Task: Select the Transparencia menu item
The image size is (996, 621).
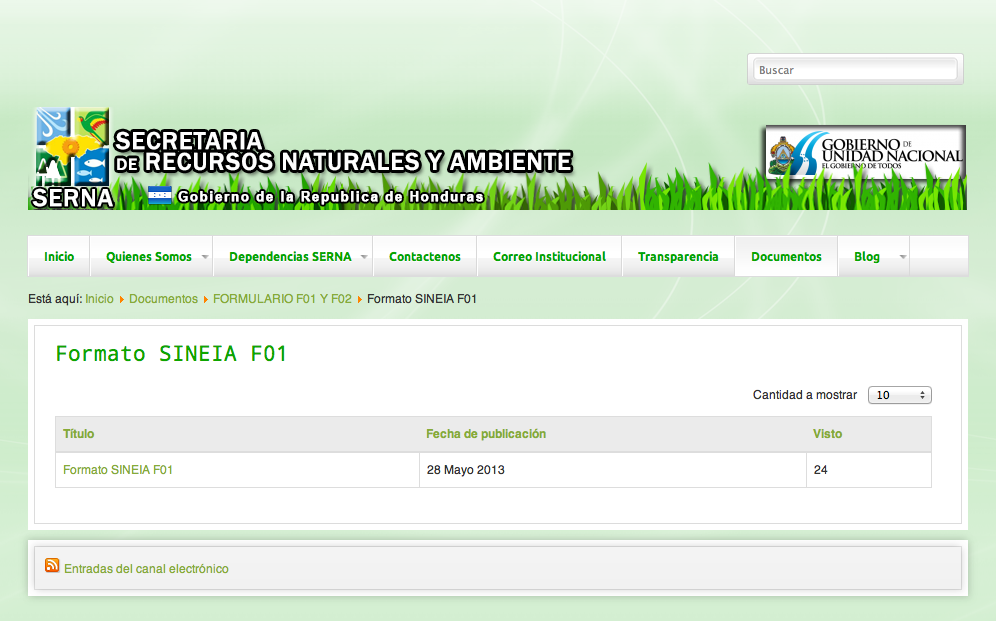Action: point(678,257)
